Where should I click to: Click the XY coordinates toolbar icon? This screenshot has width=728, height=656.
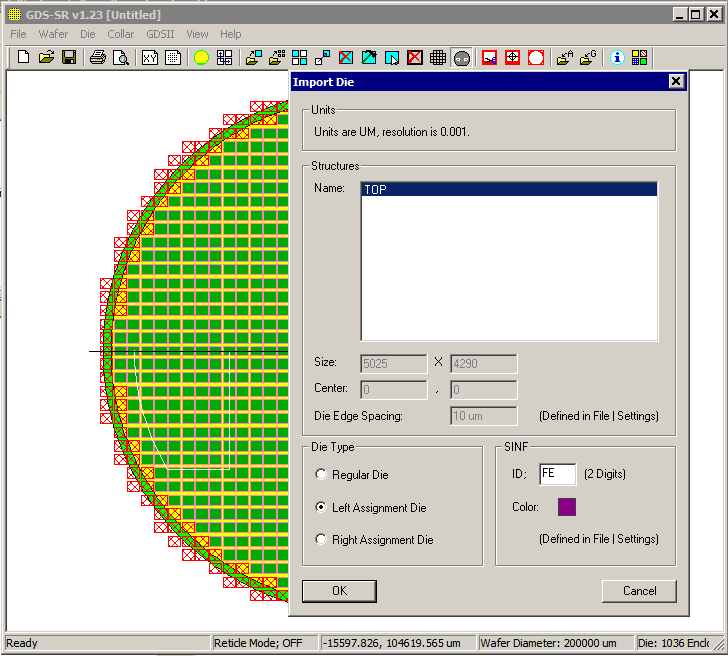click(x=150, y=58)
